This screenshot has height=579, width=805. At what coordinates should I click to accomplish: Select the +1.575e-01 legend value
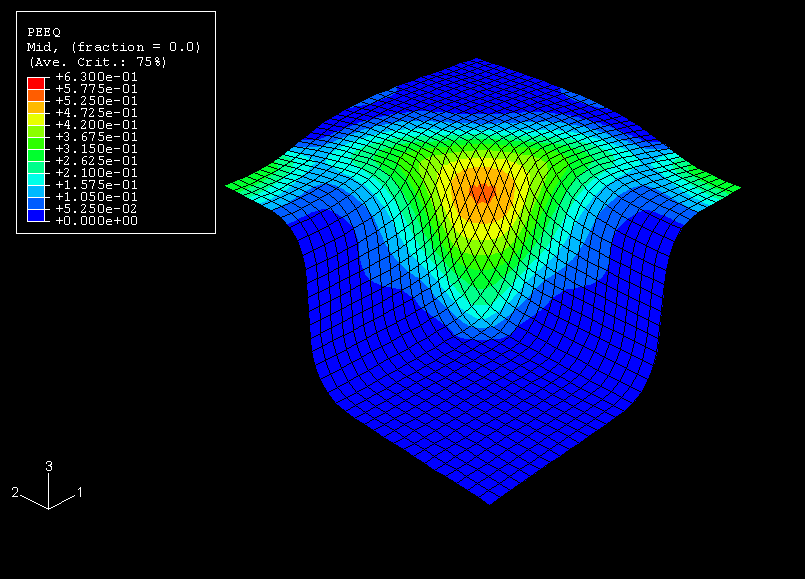pyautogui.click(x=97, y=185)
